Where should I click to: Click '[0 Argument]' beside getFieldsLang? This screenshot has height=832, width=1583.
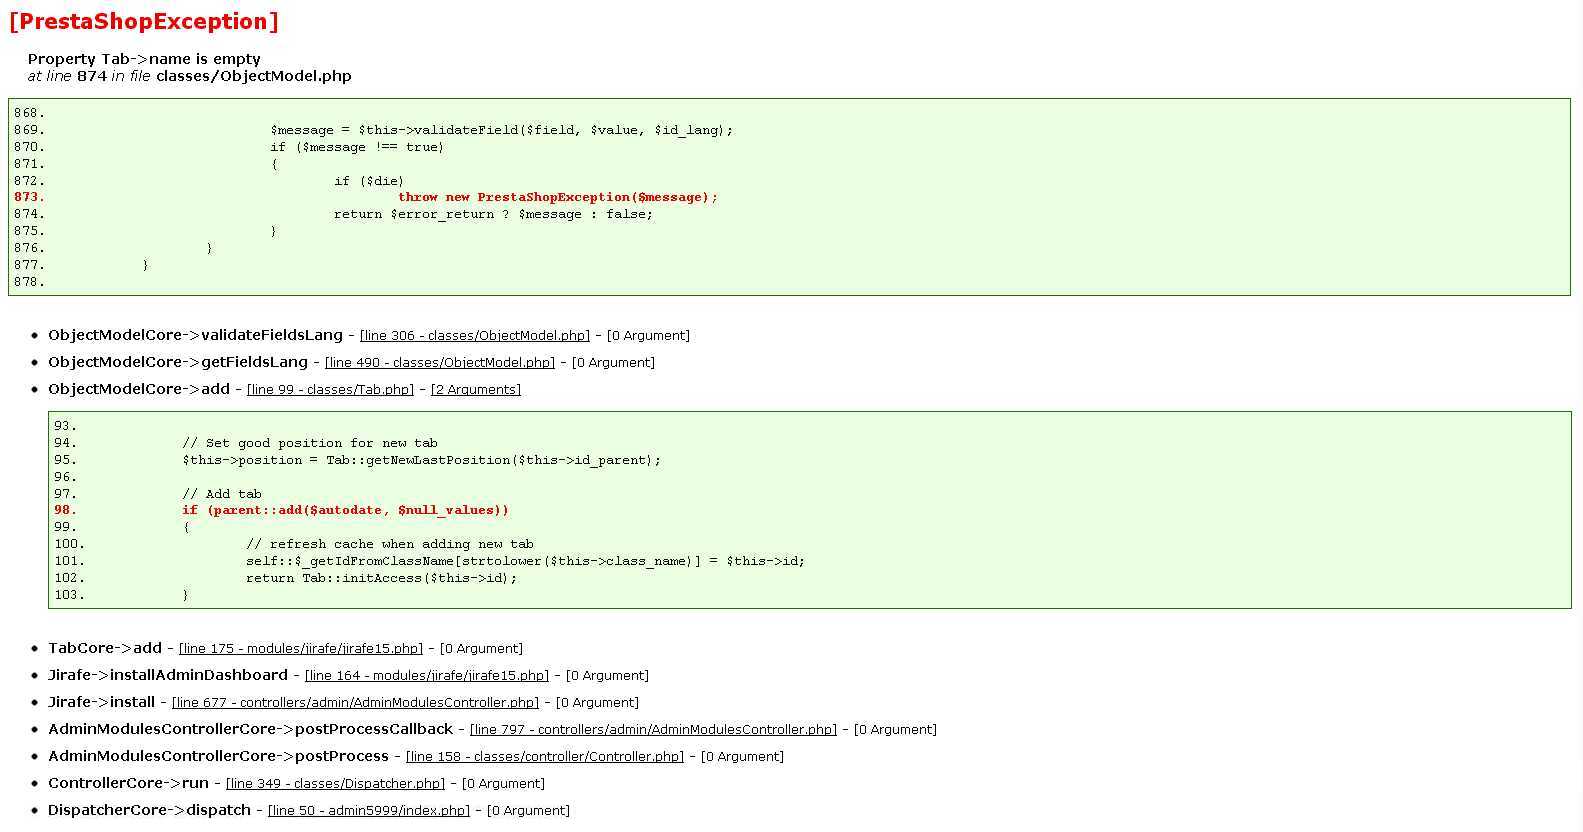coord(613,363)
